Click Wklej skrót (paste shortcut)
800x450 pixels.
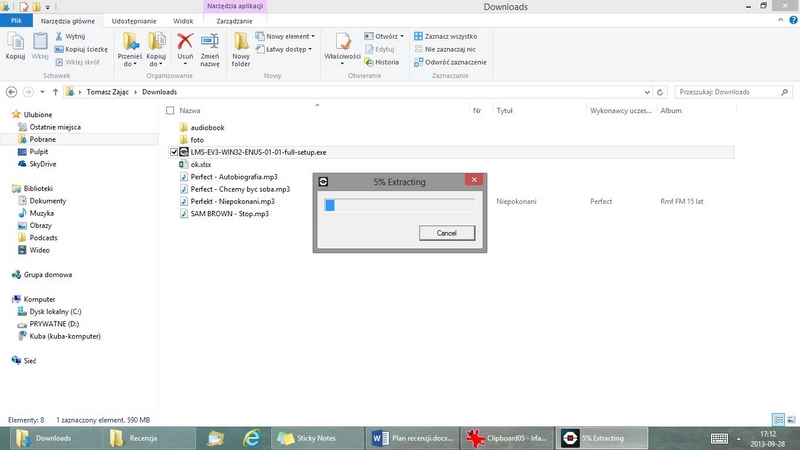(x=77, y=62)
